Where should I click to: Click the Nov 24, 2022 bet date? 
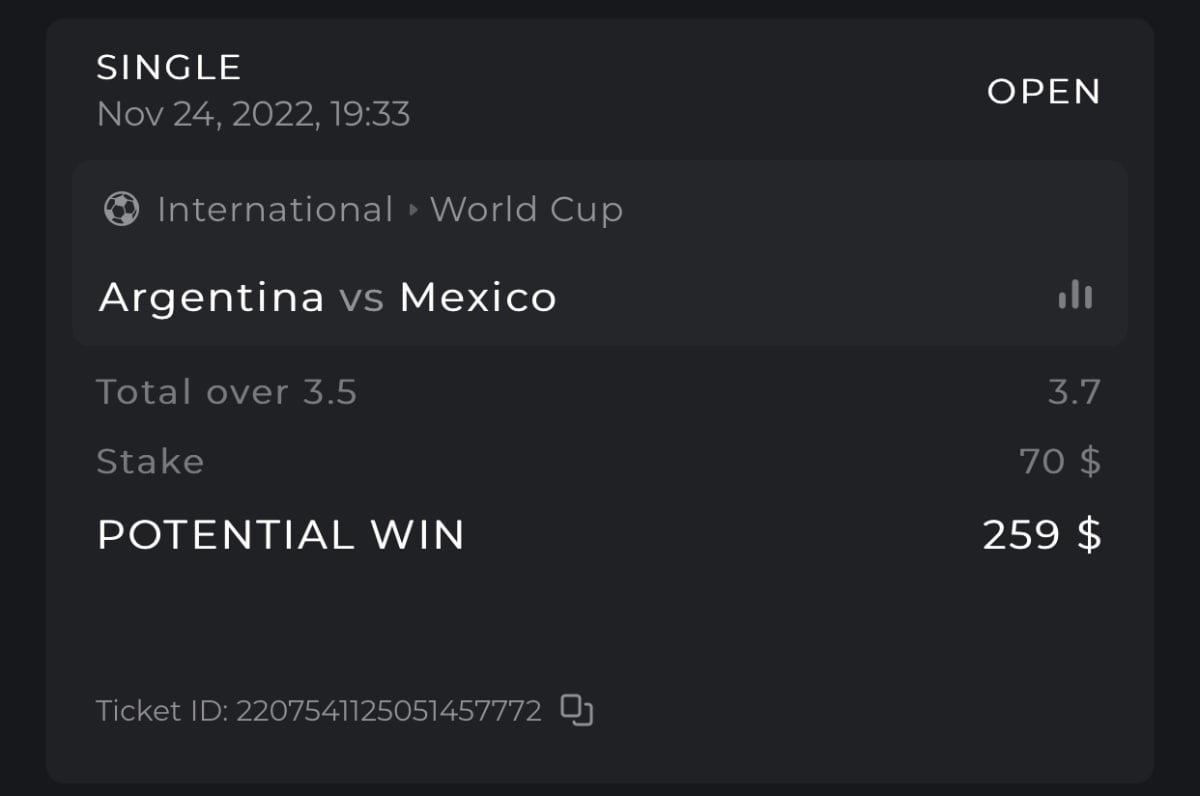click(253, 114)
